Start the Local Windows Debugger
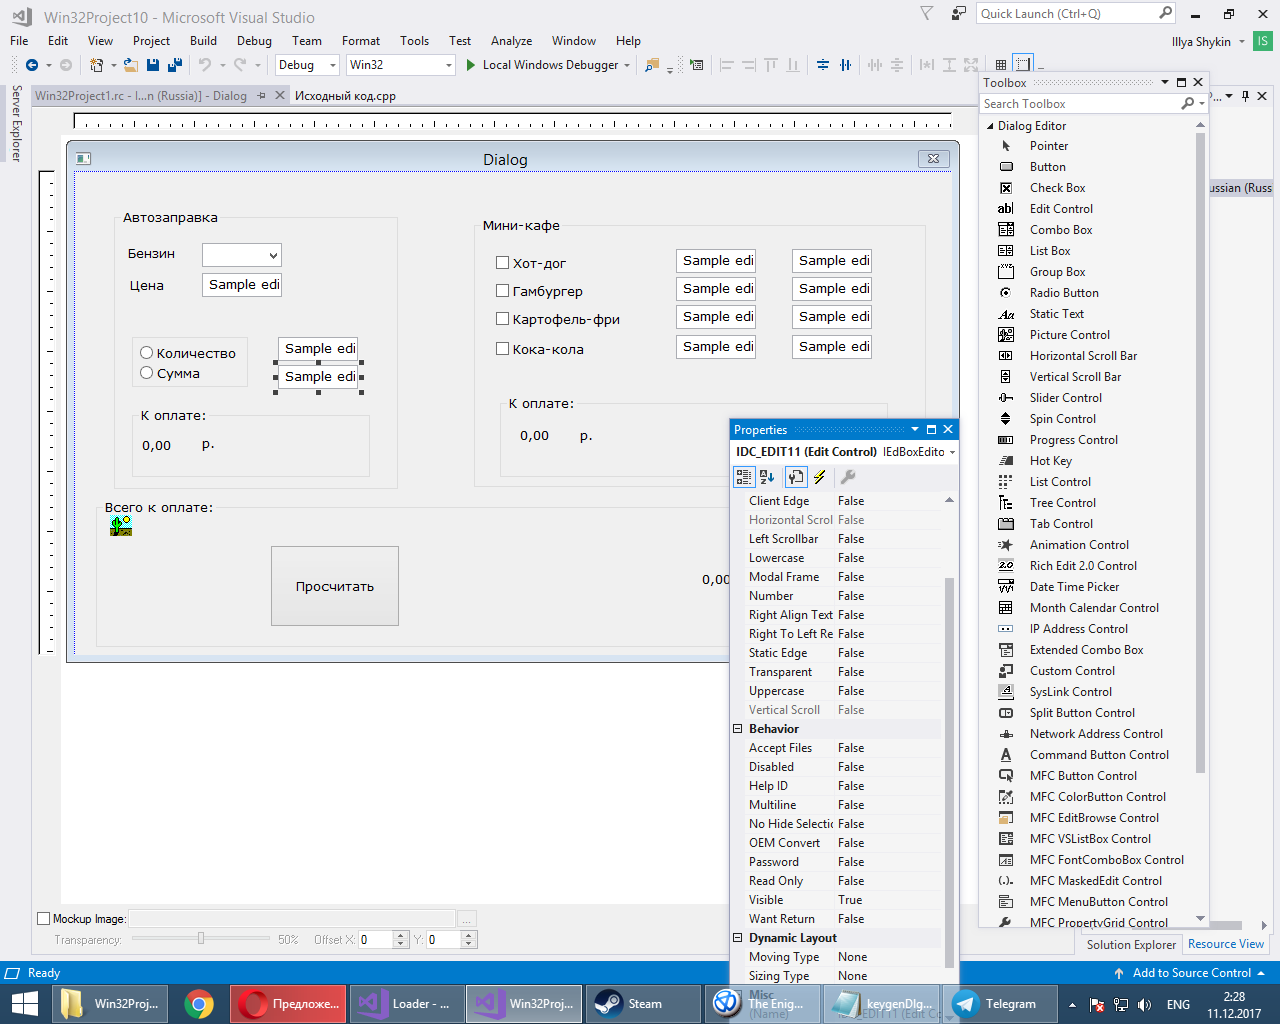The image size is (1280, 1024). coord(550,65)
